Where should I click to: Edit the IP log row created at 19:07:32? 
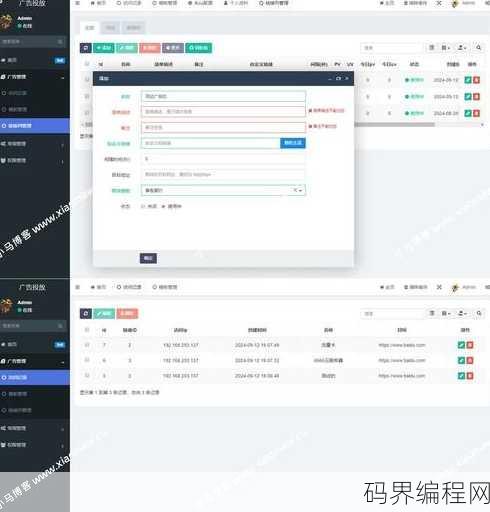pyautogui.click(x=461, y=360)
